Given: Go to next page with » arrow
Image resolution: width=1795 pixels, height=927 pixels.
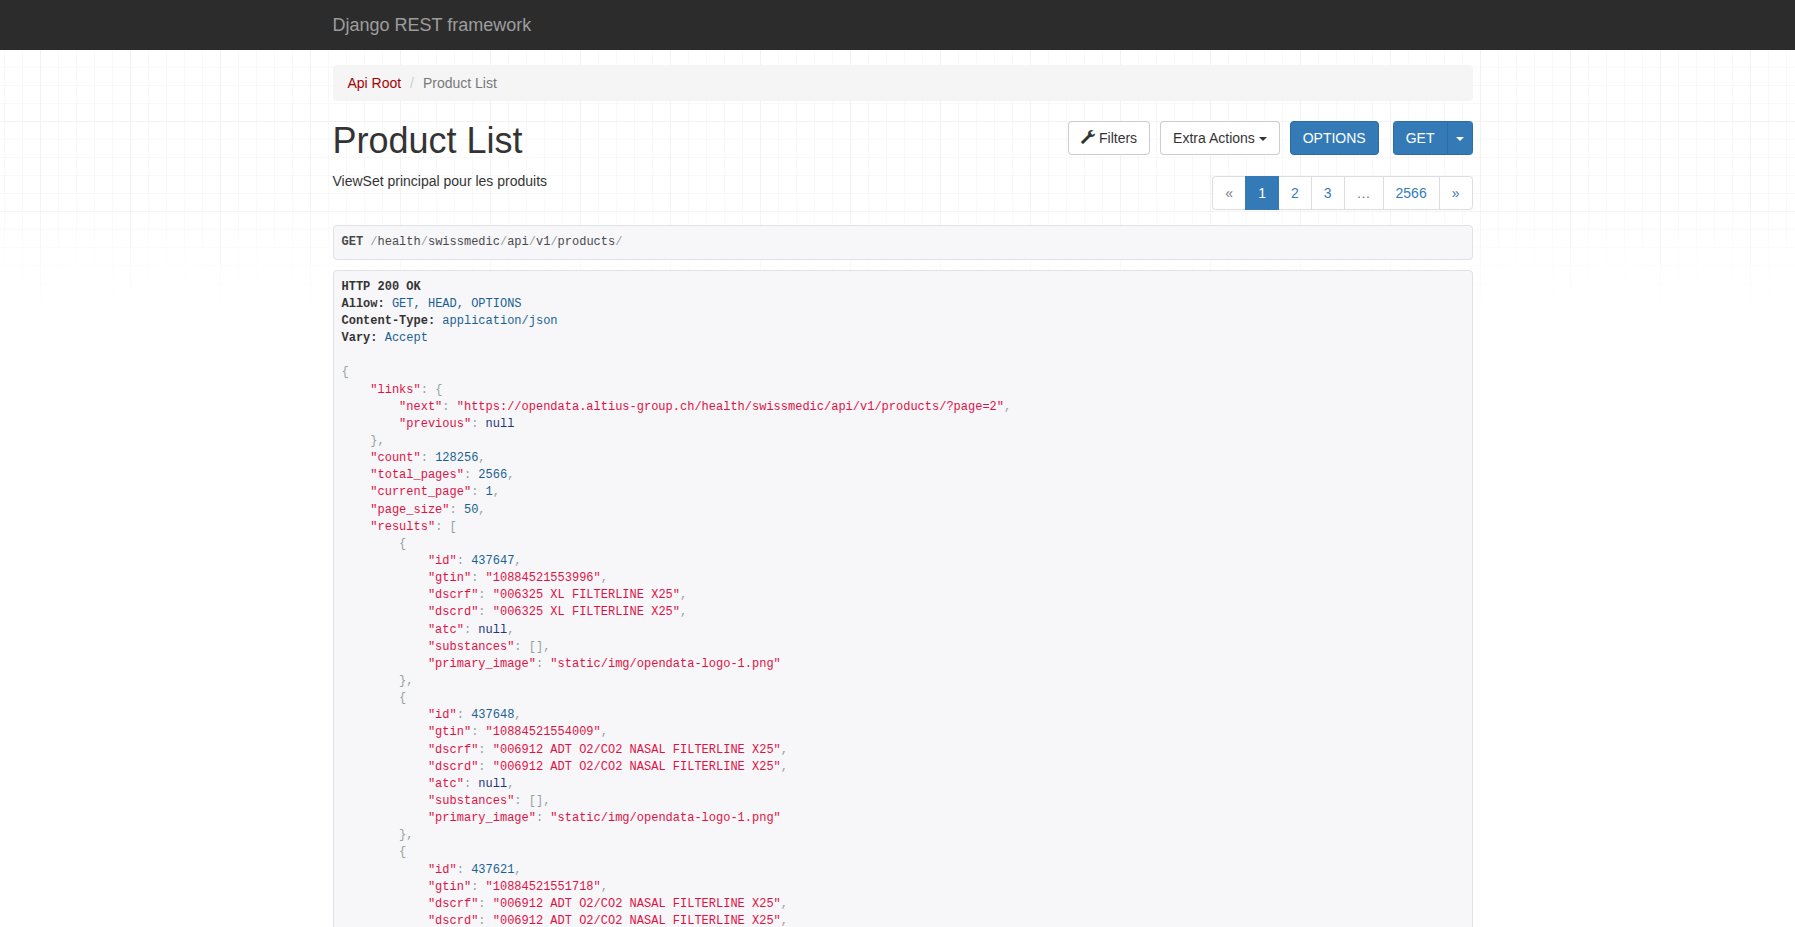Looking at the screenshot, I should coord(1455,193).
